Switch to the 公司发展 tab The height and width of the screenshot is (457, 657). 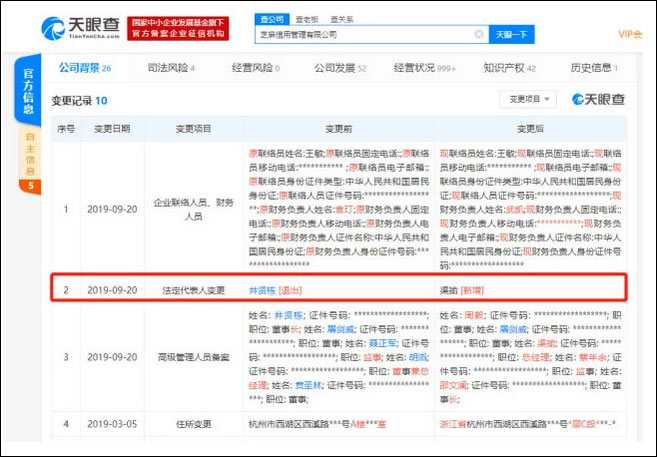pyautogui.click(x=340, y=68)
